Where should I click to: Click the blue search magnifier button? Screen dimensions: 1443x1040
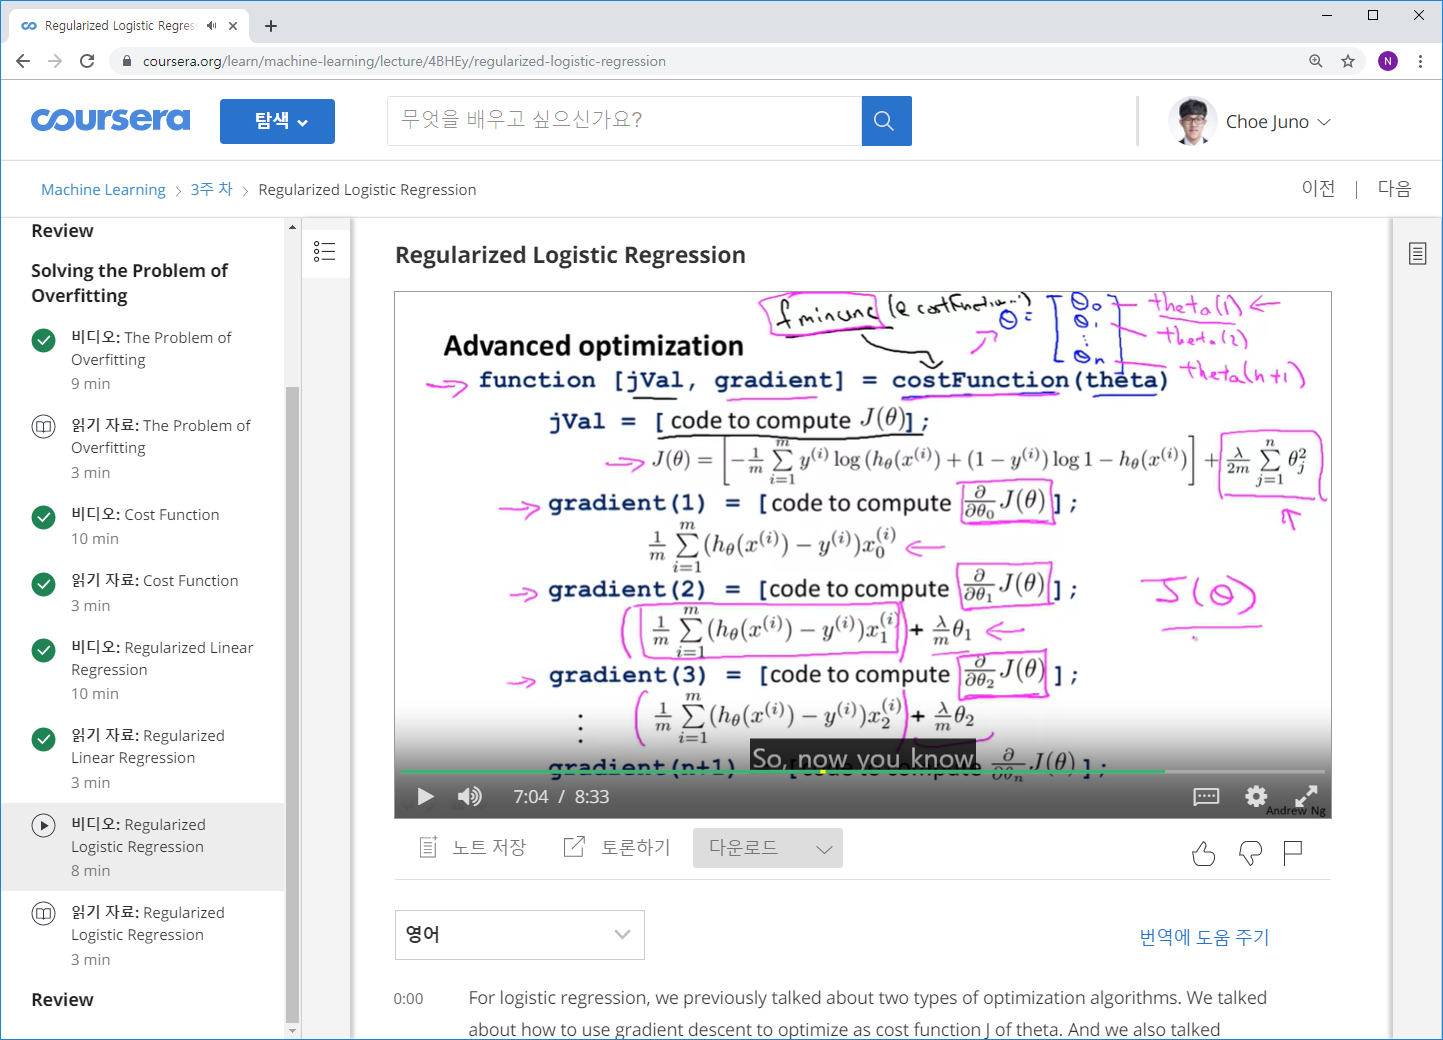886,121
